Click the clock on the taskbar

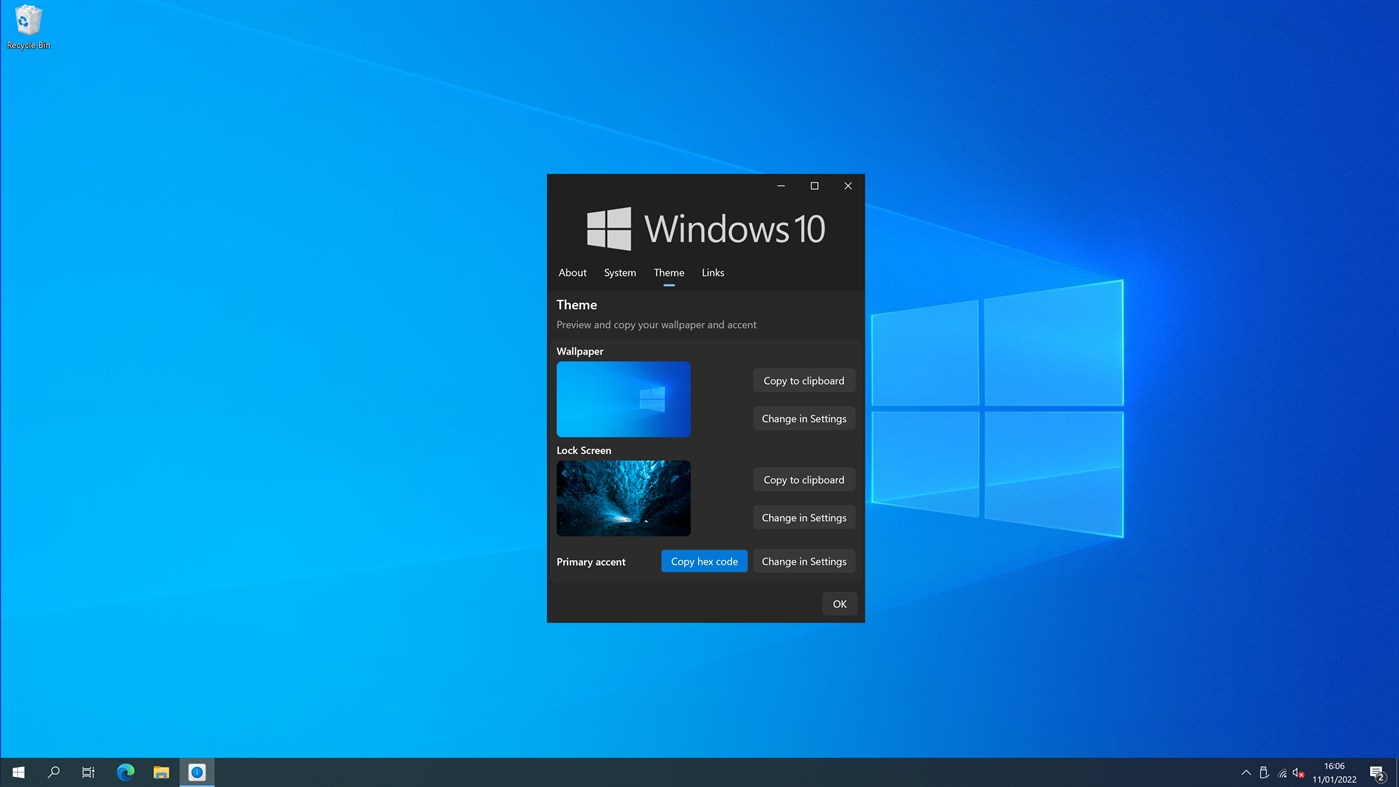[x=1333, y=771]
